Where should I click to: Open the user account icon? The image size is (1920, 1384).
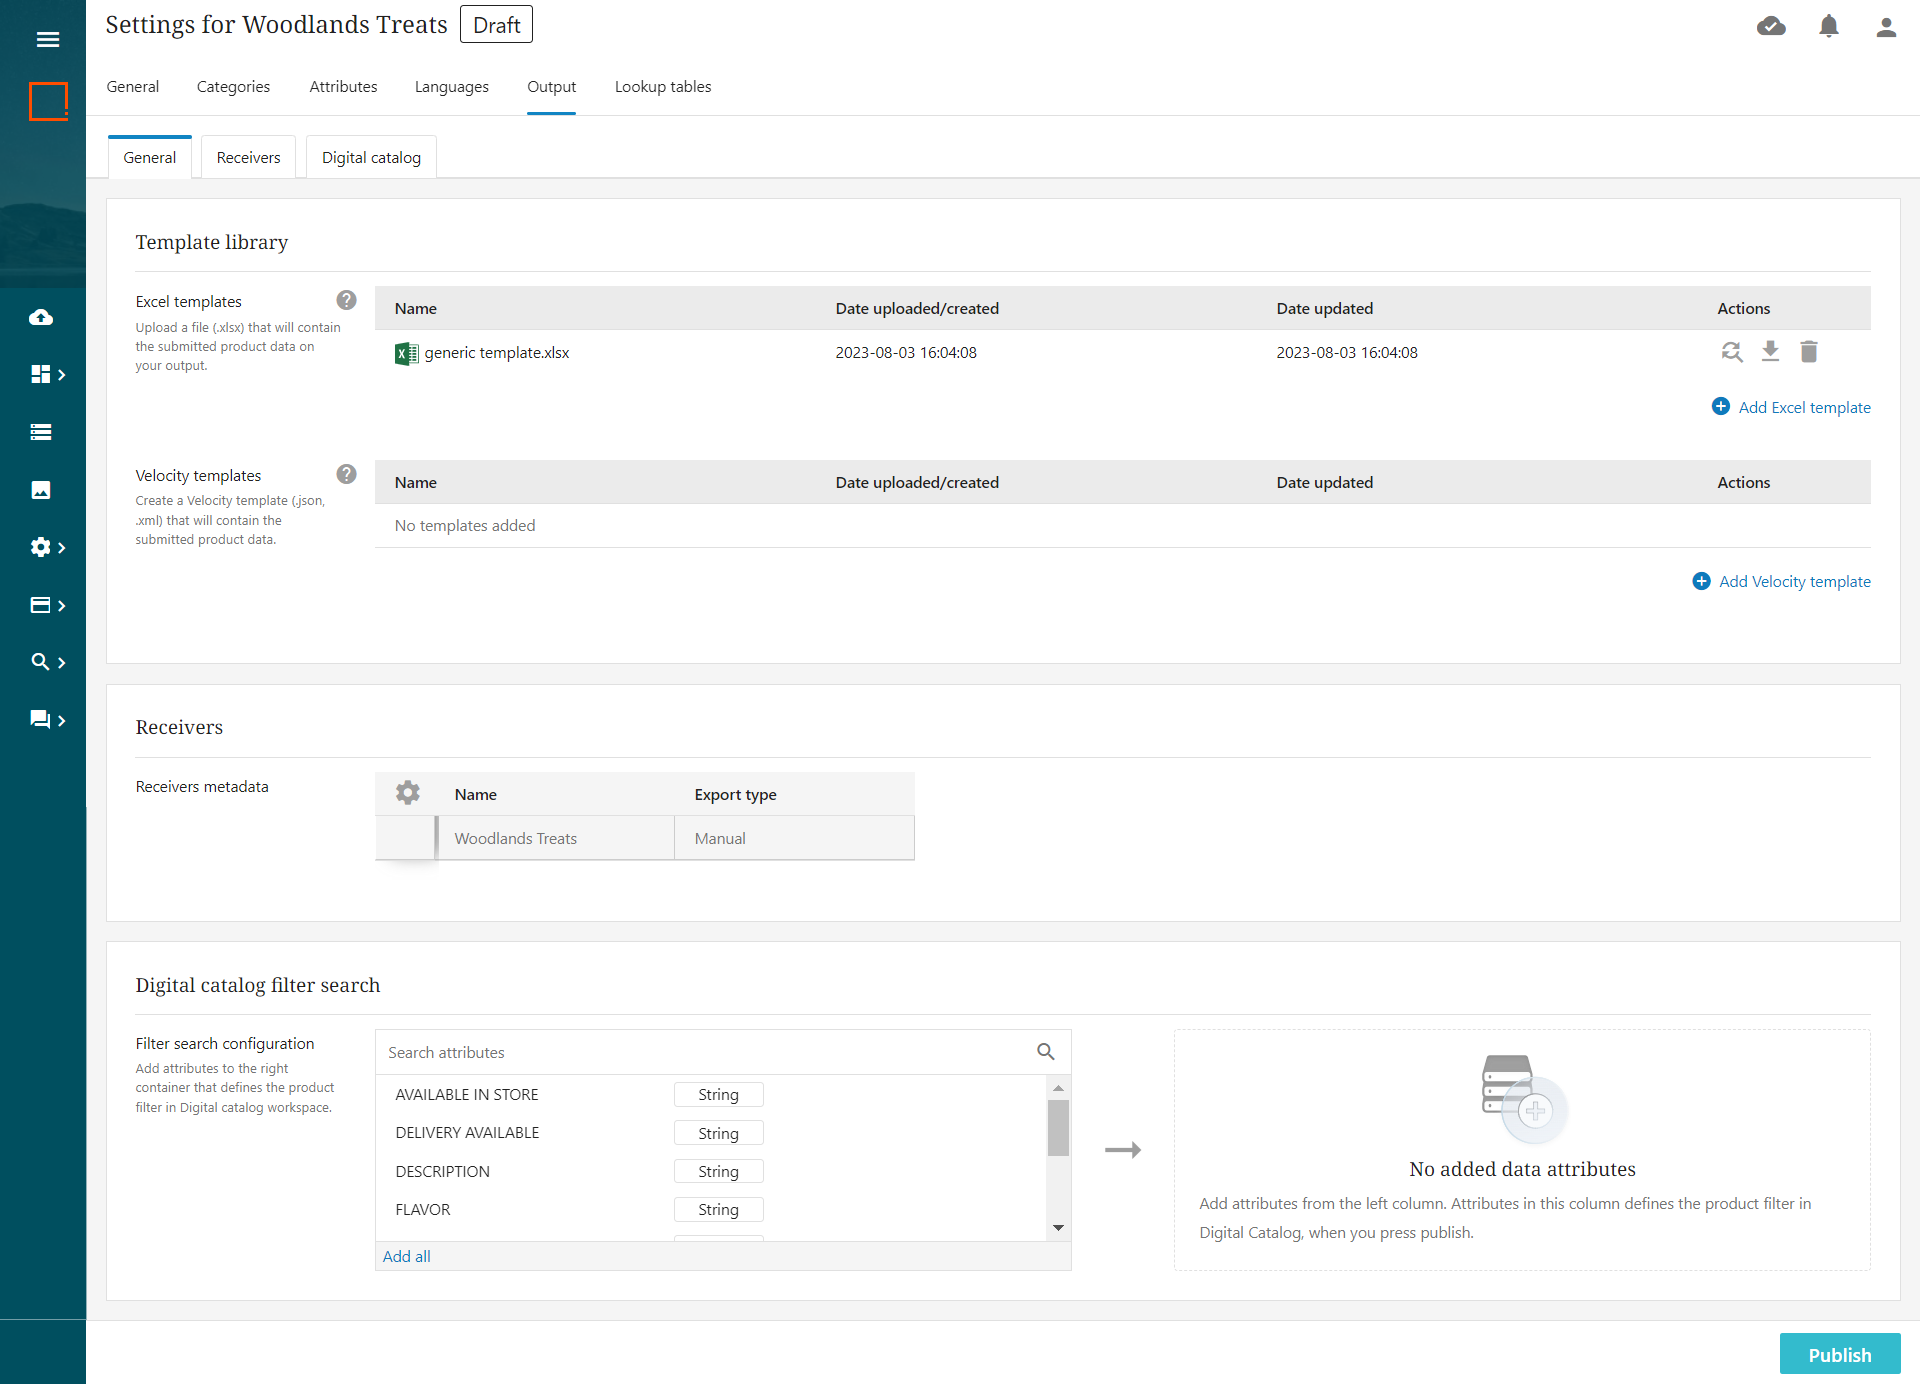(x=1885, y=27)
